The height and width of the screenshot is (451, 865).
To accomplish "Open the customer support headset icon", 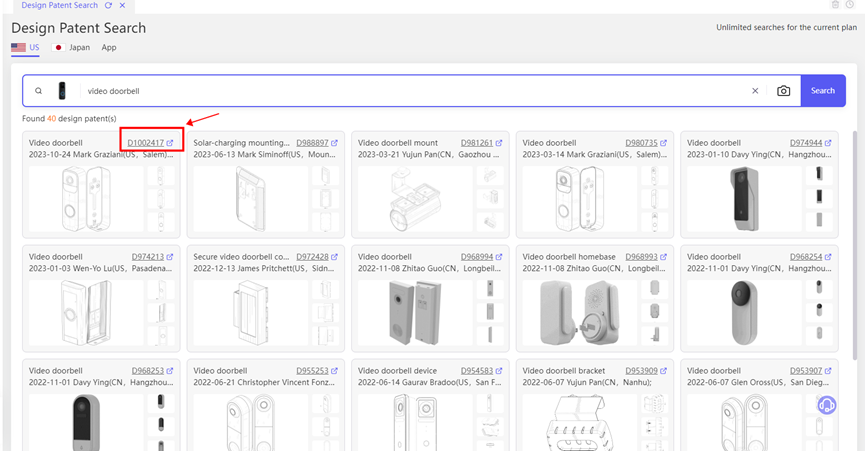I will [827, 405].
